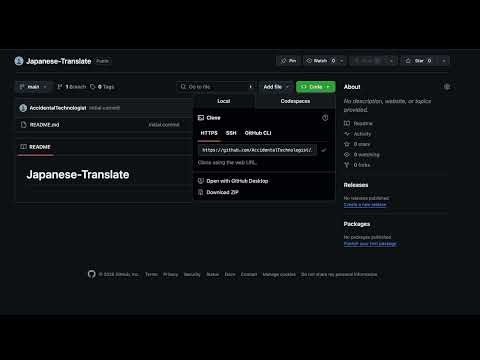Image resolution: width=480 pixels, height=360 pixels.
Task: Open the Watch options dropdown arrow
Action: 342,61
